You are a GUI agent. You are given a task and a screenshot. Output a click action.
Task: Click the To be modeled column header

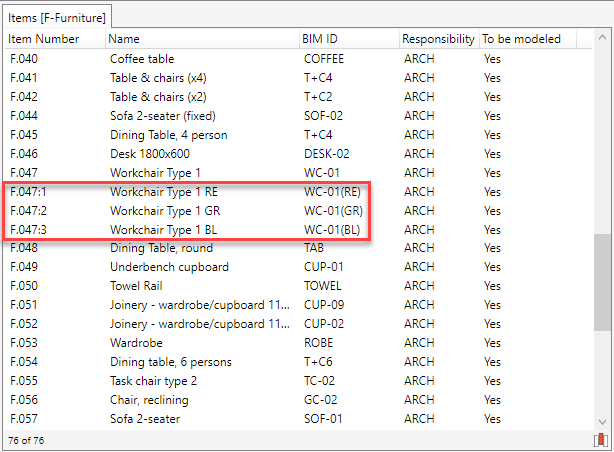pyautogui.click(x=521, y=39)
